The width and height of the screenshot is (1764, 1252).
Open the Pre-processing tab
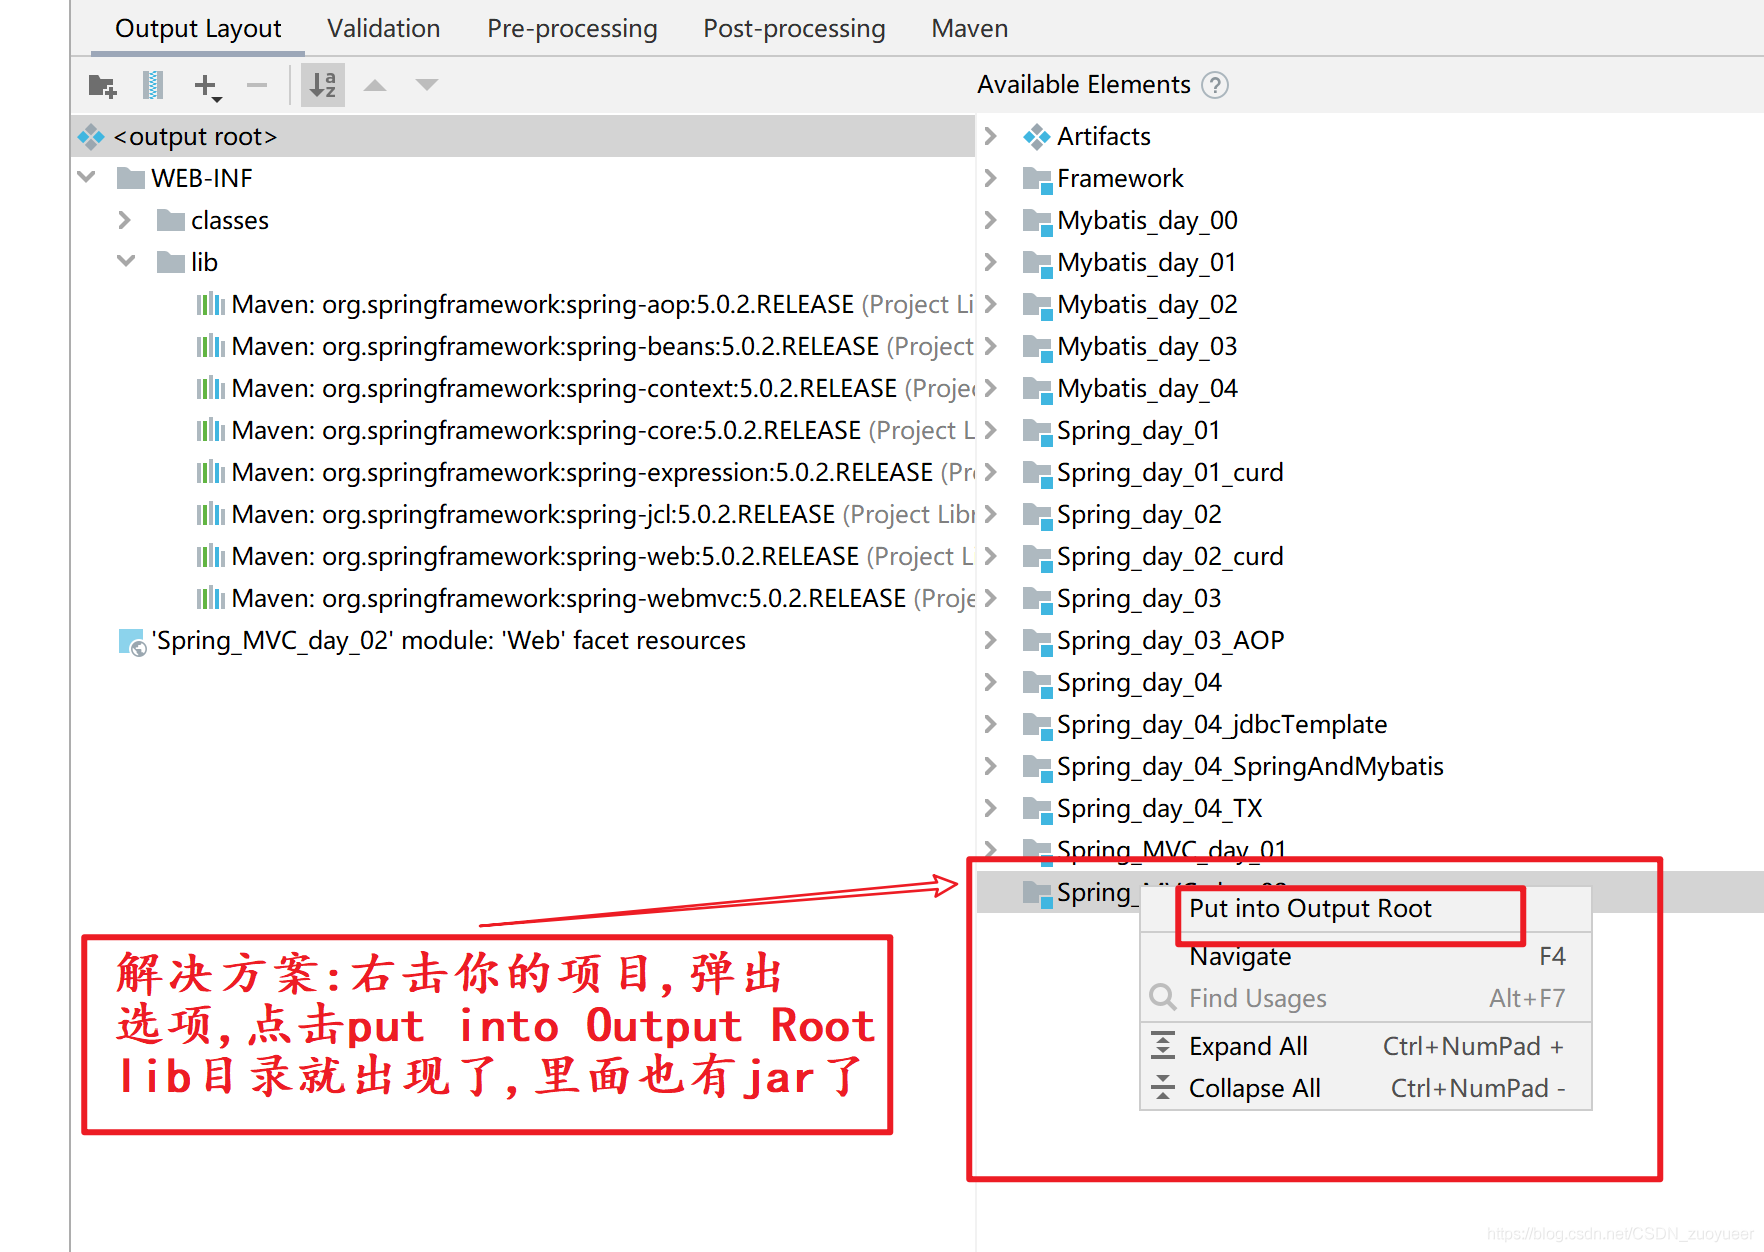[572, 29]
